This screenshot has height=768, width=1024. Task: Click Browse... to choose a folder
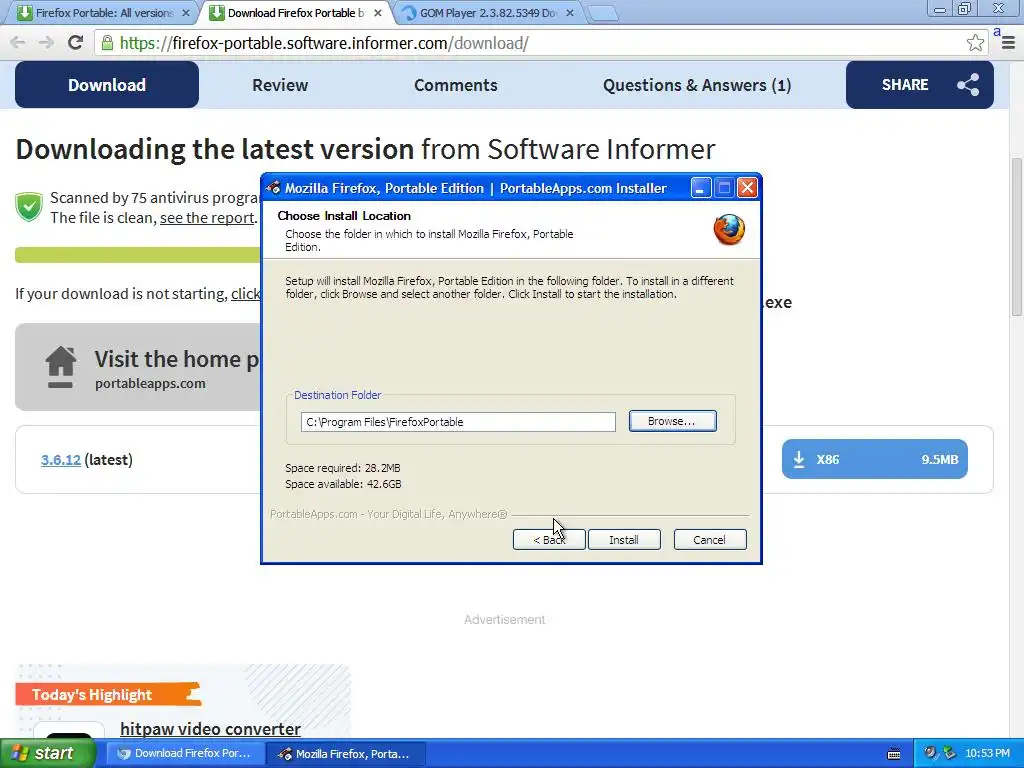(673, 421)
